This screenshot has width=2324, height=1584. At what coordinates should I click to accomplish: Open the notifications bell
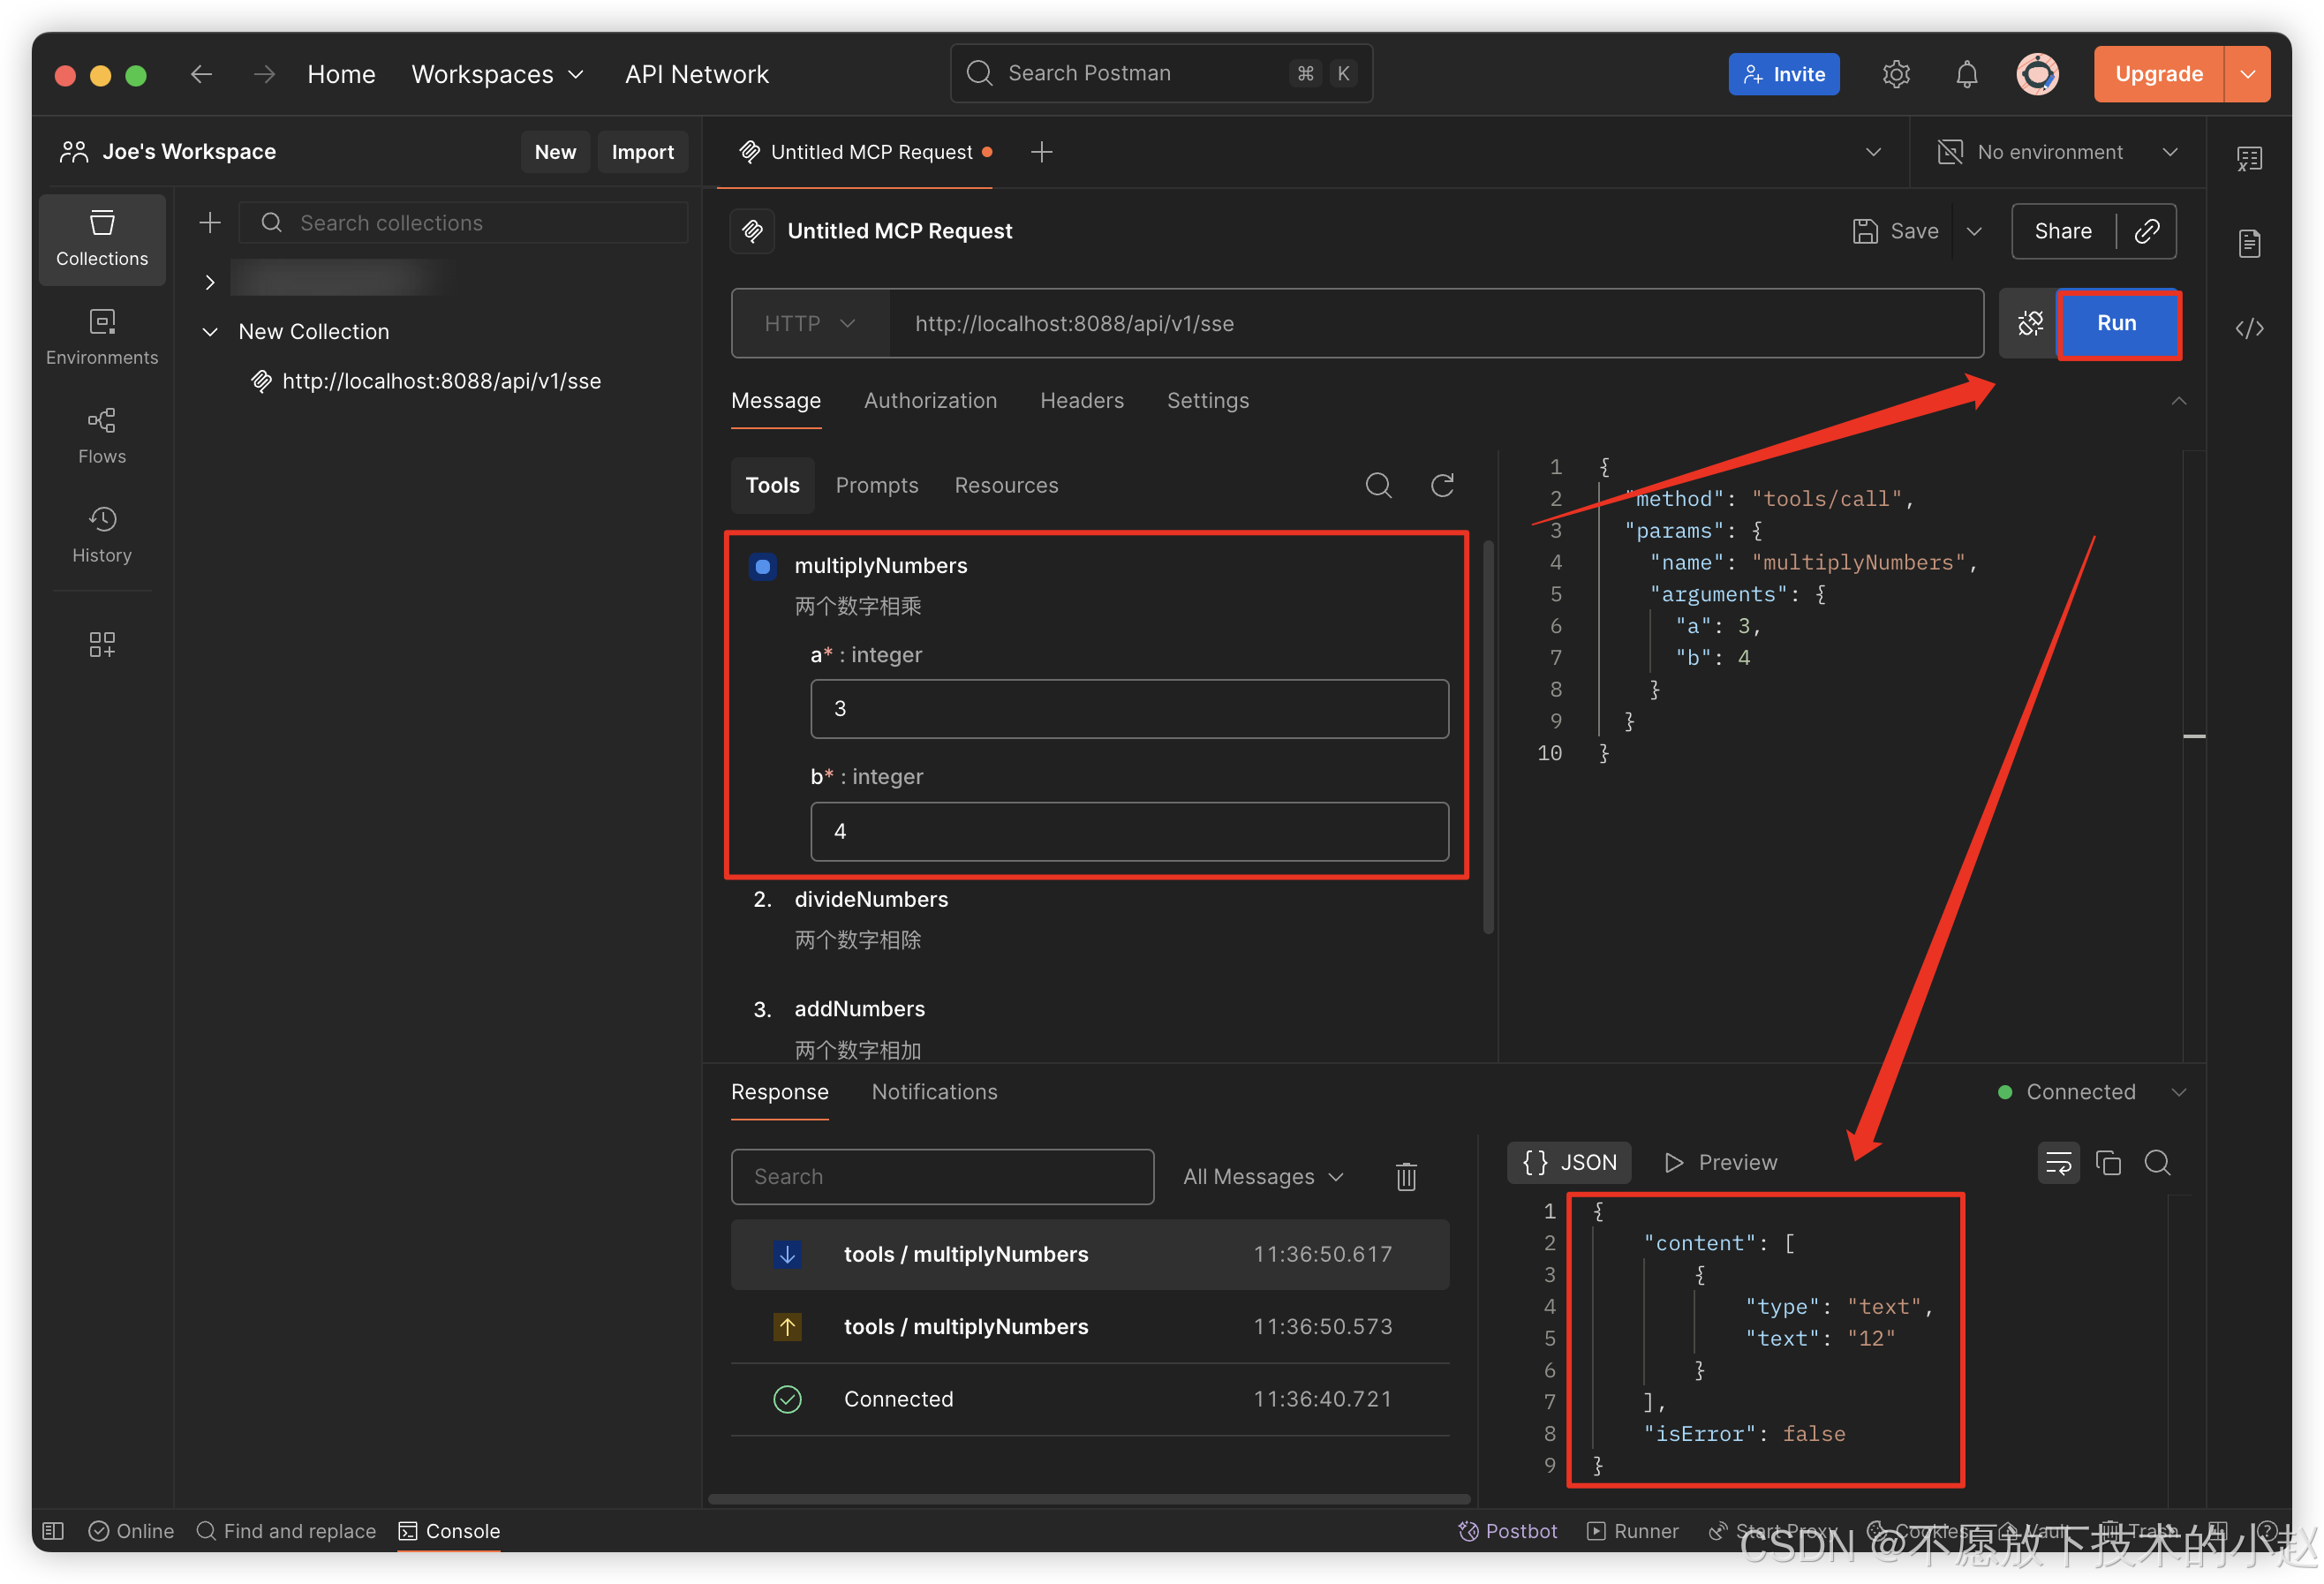point(1966,74)
